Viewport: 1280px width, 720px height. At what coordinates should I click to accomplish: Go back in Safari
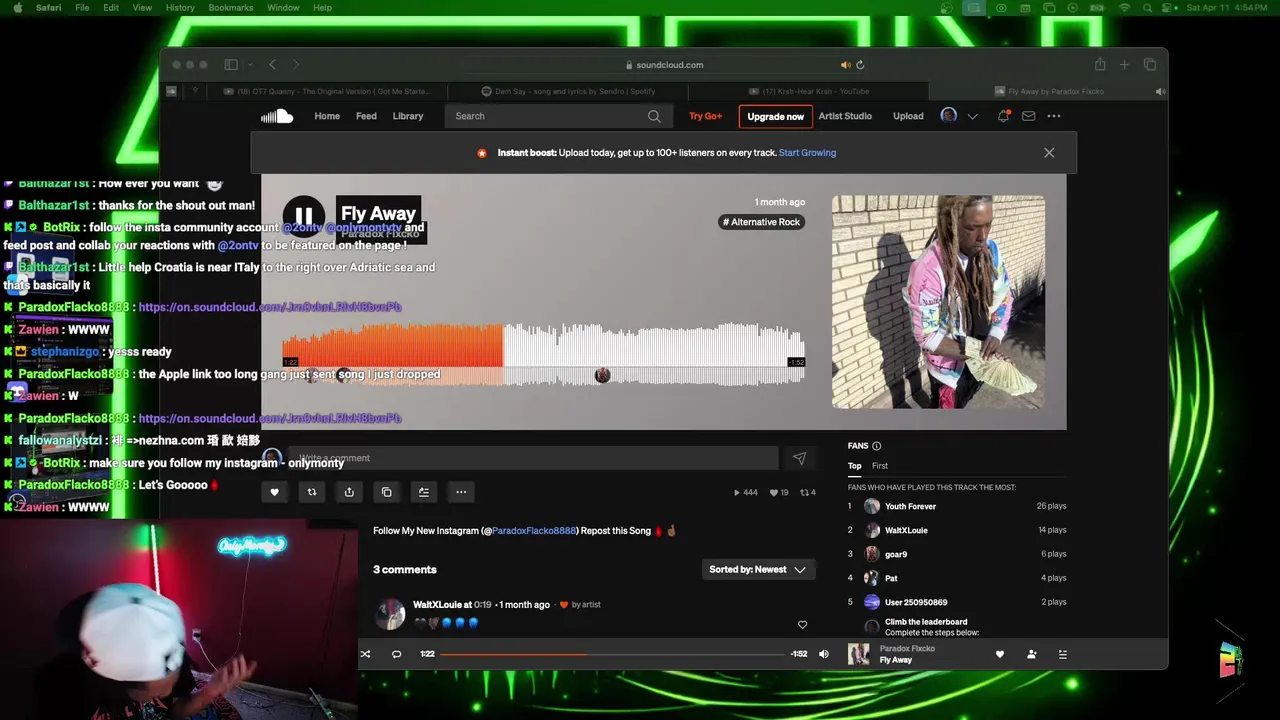(272, 65)
